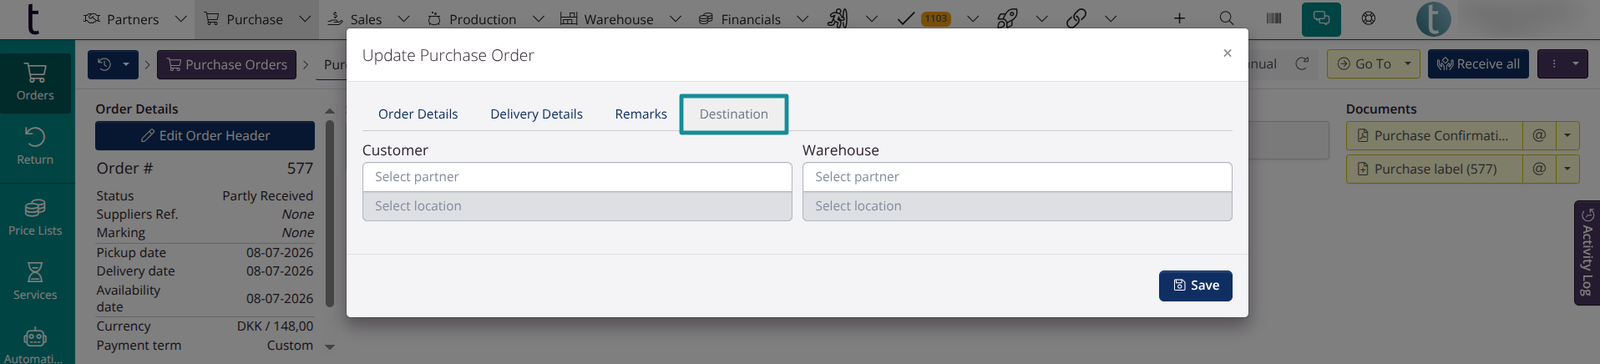This screenshot has width=1600, height=364.
Task: Email the Purchase Confirmation document
Action: point(1539,136)
